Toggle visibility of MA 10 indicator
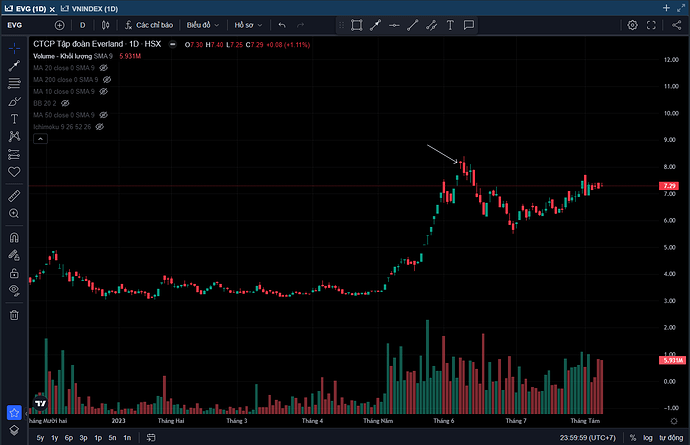690x445 pixels. (x=103, y=92)
